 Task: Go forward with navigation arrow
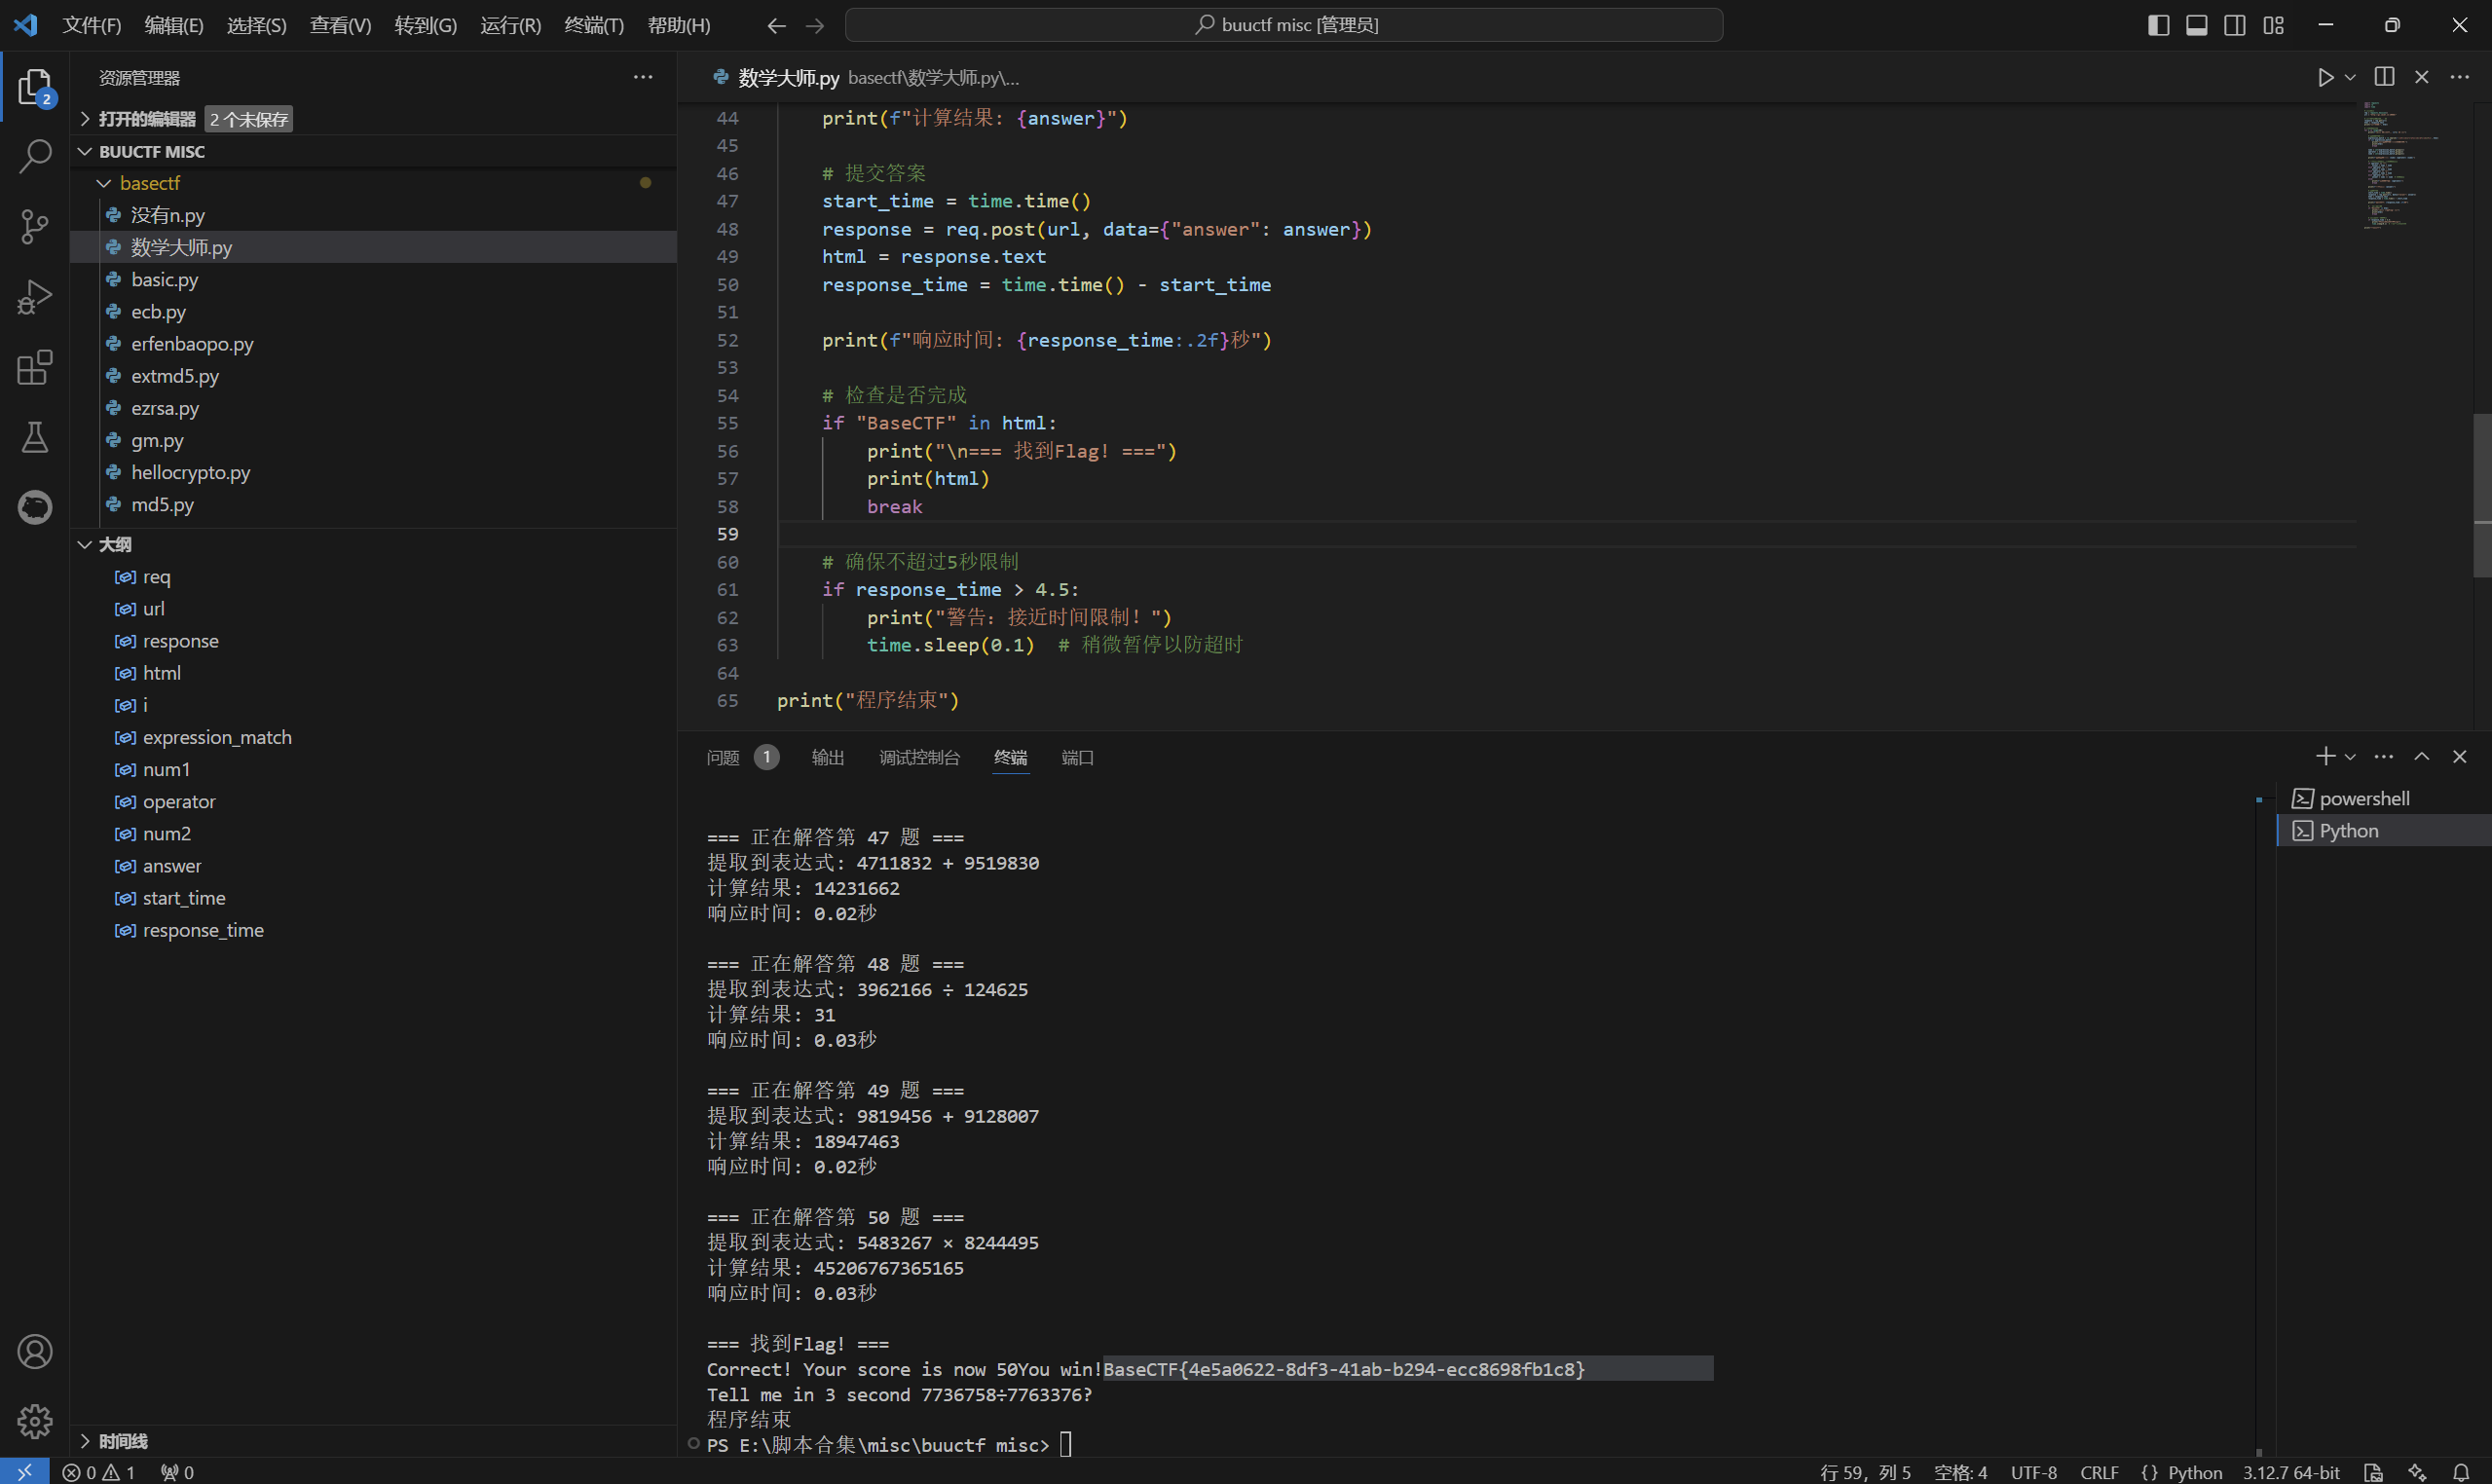[x=815, y=25]
